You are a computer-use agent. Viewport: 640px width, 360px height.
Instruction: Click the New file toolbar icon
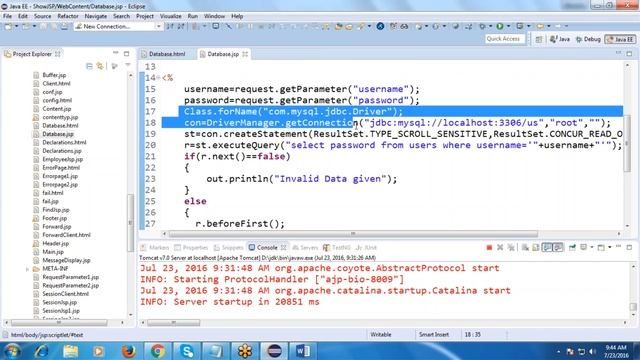coord(8,26)
